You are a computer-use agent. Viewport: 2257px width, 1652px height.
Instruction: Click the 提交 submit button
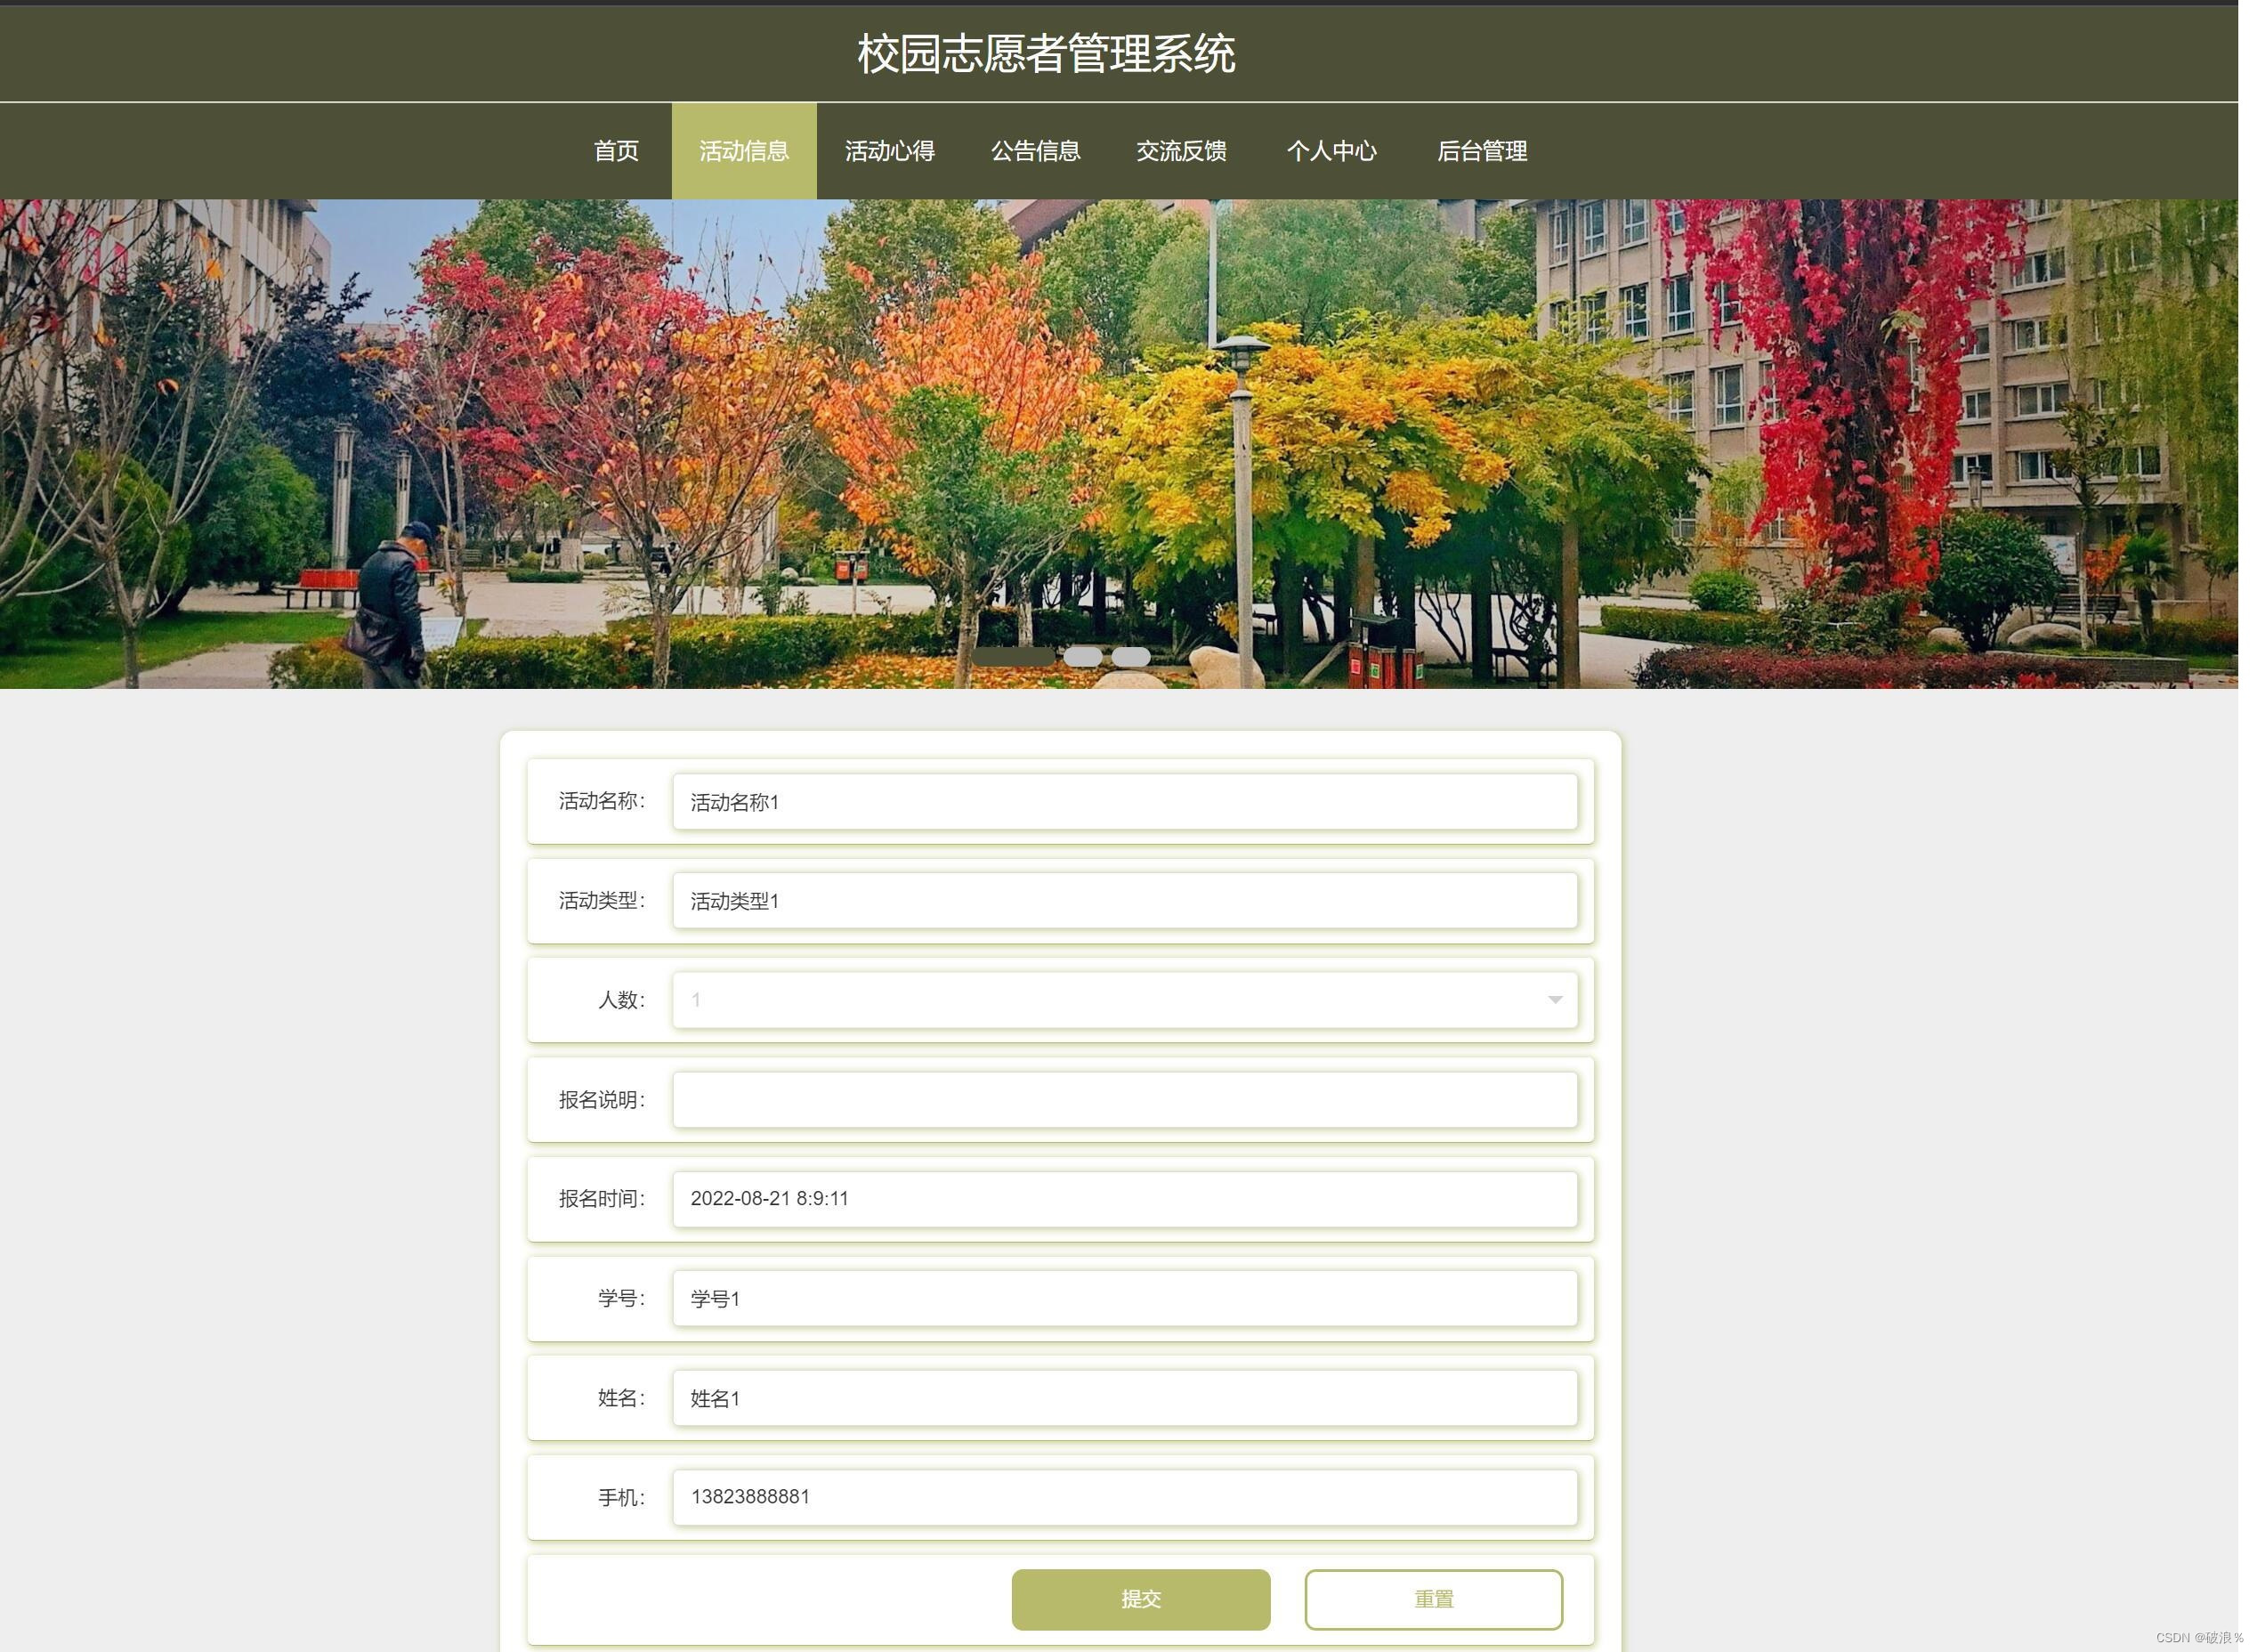pyautogui.click(x=1140, y=1598)
